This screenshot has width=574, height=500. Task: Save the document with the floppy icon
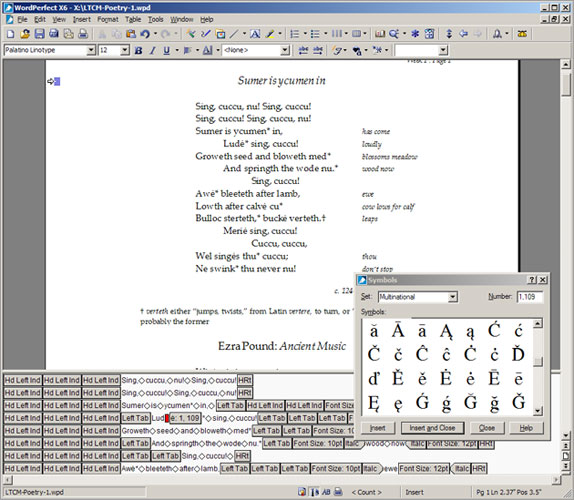(39, 34)
